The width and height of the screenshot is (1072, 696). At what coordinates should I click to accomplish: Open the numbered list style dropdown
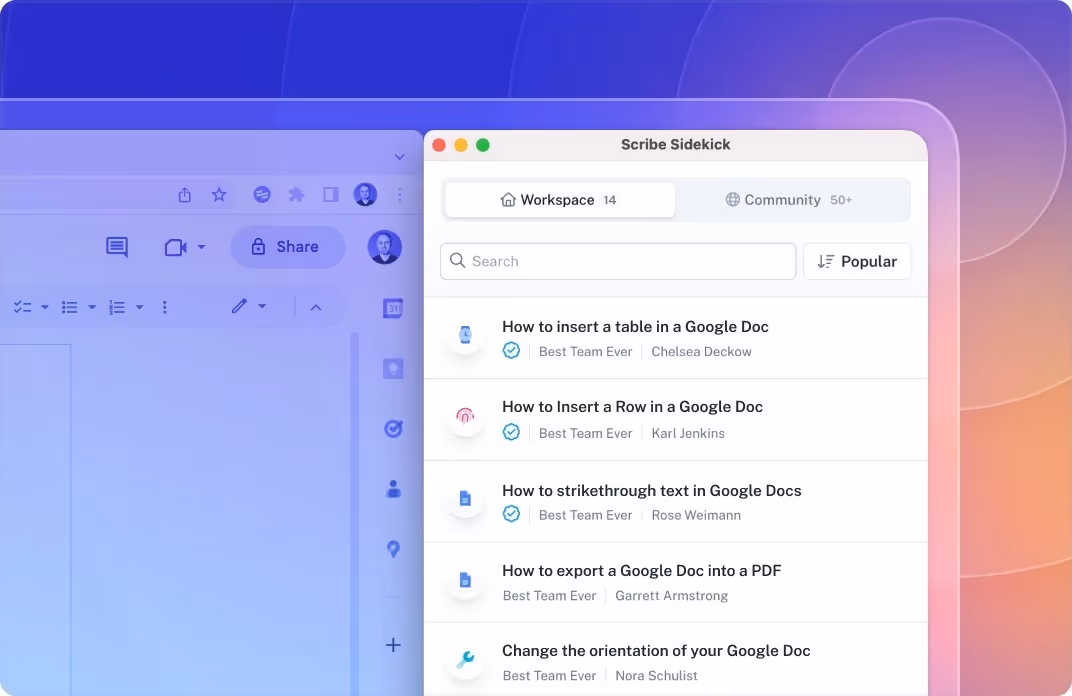pos(139,306)
